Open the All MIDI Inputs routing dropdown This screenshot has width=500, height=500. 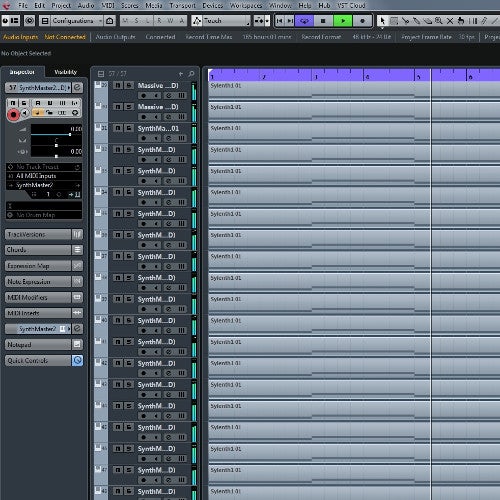44,176
